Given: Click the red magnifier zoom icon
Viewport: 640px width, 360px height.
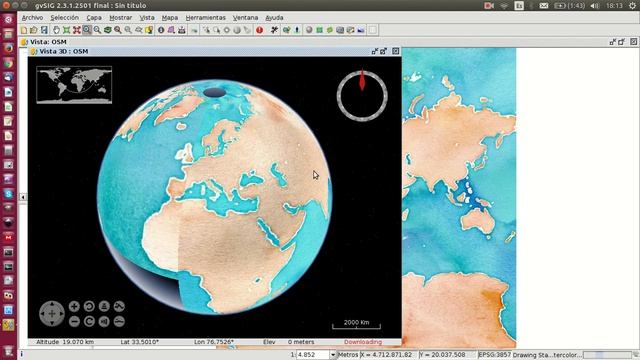Looking at the screenshot, I should (118, 30).
